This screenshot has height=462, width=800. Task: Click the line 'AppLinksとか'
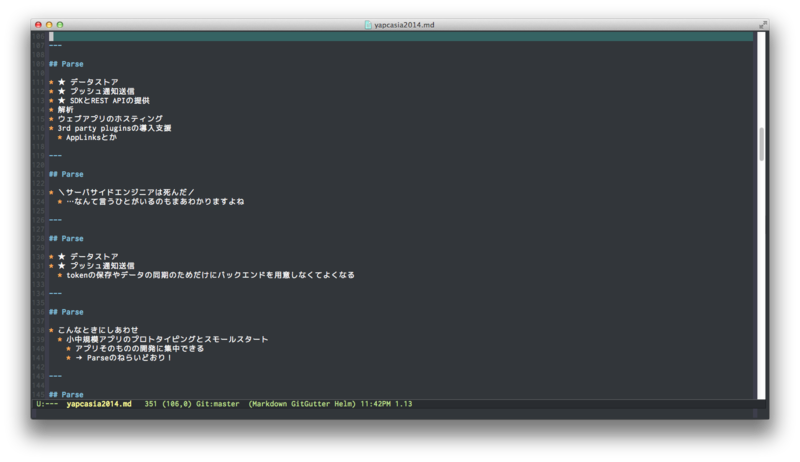[x=91, y=137]
